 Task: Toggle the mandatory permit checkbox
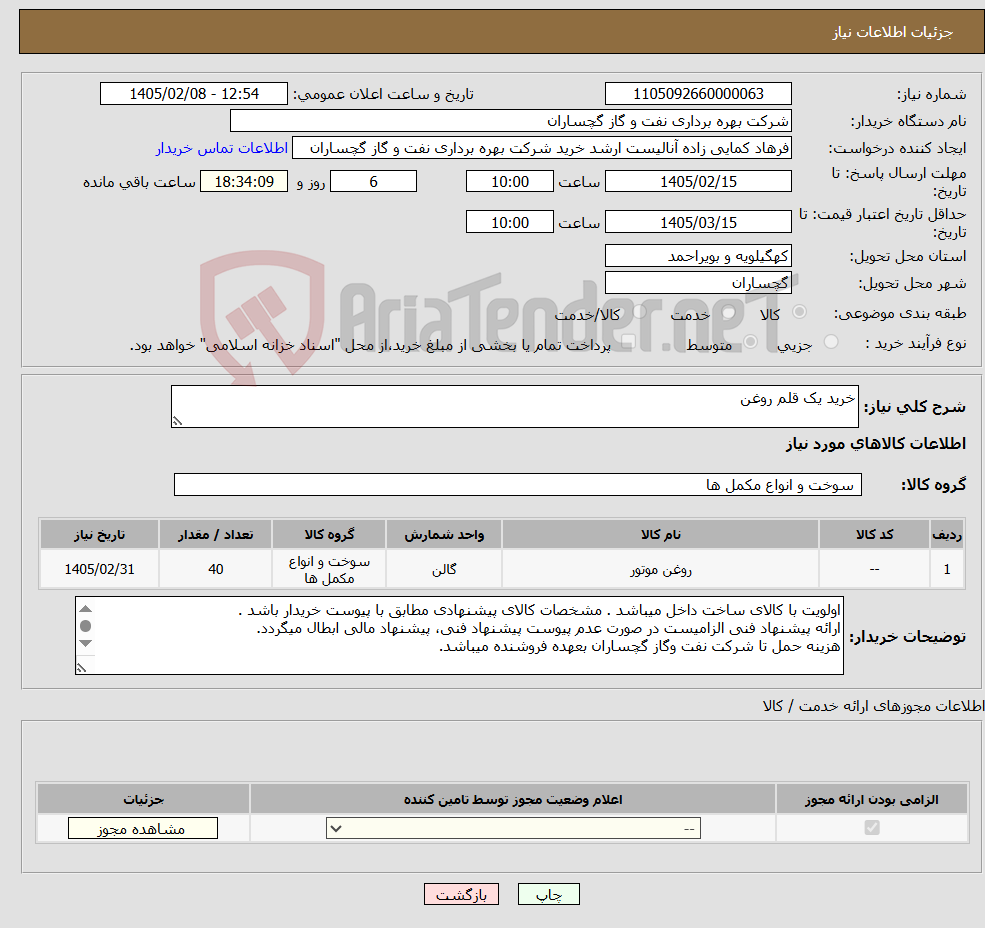tap(872, 827)
